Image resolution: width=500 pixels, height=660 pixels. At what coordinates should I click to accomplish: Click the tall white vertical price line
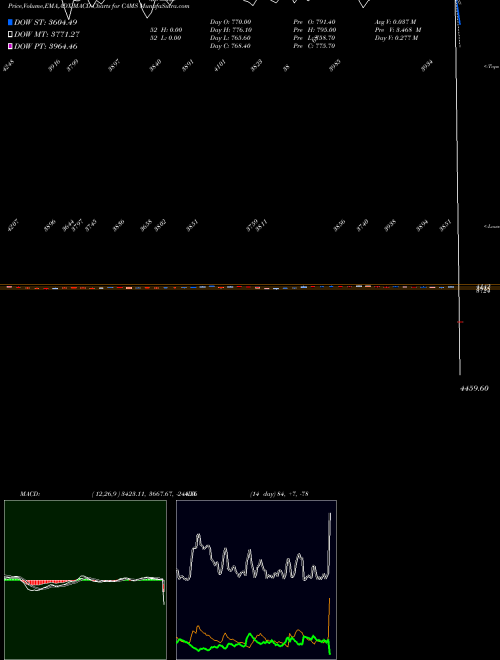[x=458, y=187]
